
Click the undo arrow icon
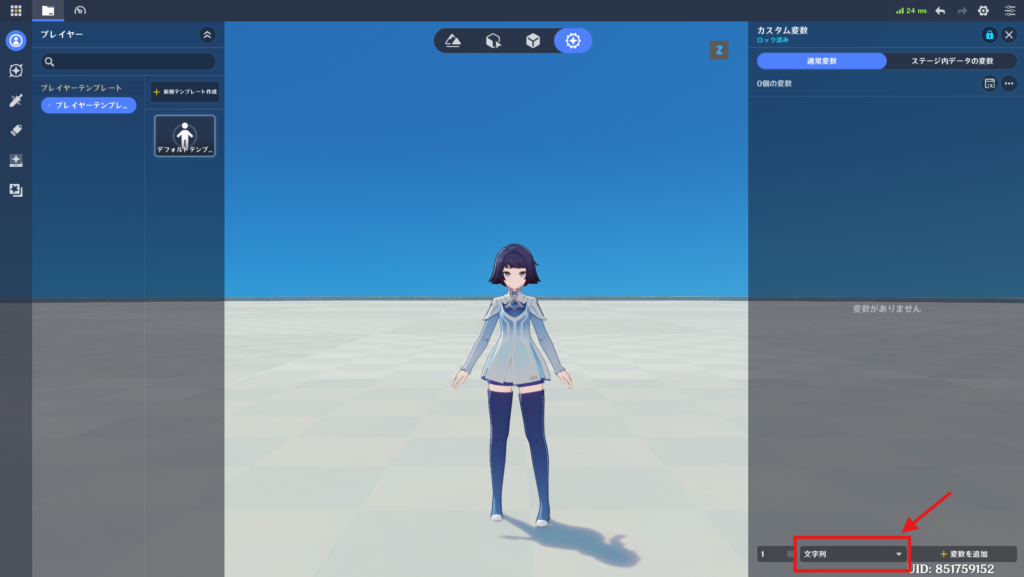[x=940, y=10]
